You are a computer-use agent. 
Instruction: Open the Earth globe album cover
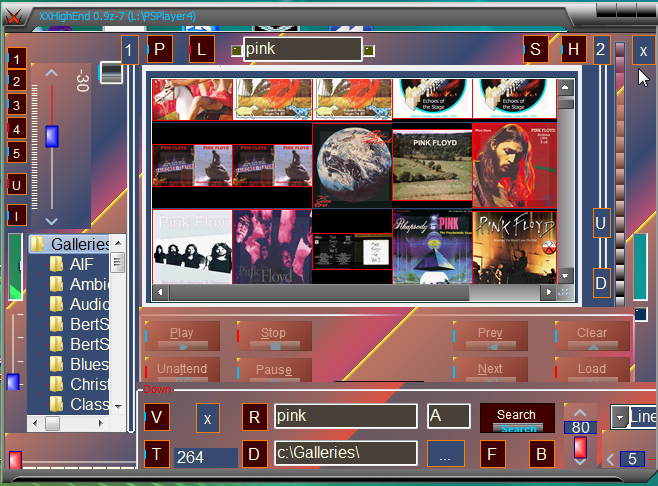[352, 166]
